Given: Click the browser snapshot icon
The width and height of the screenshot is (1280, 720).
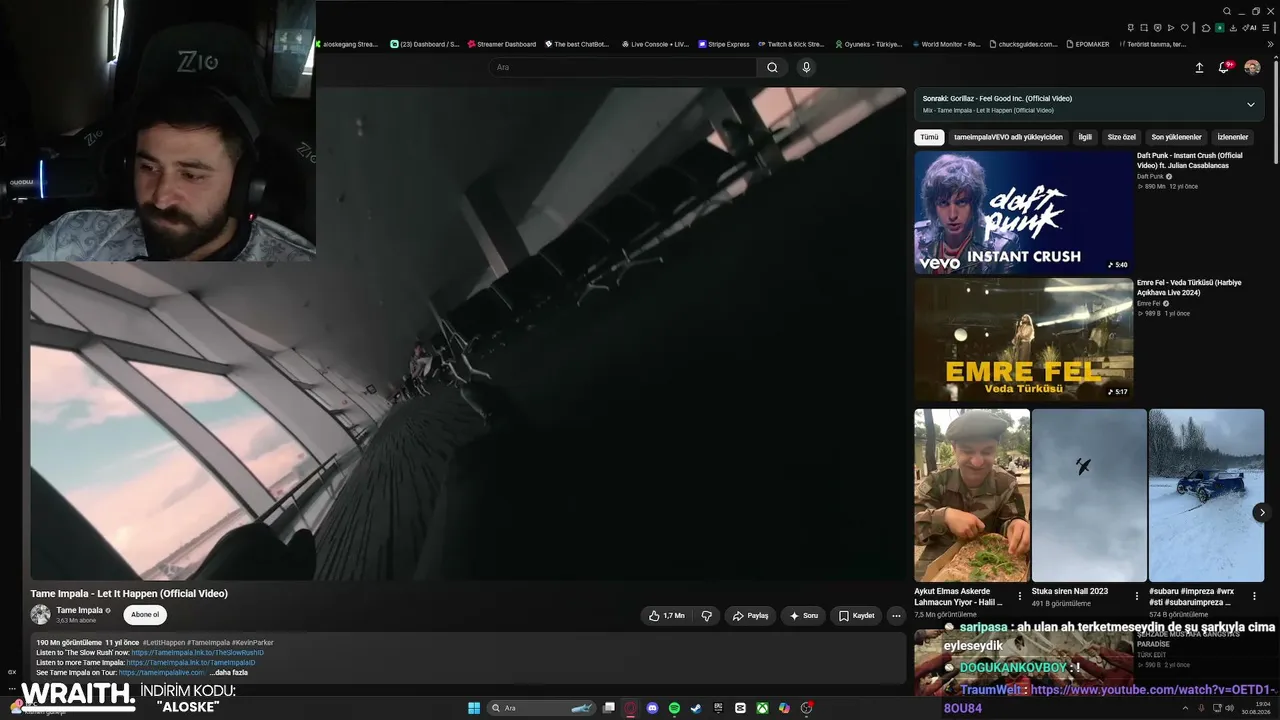Looking at the screenshot, I should 1144,28.
